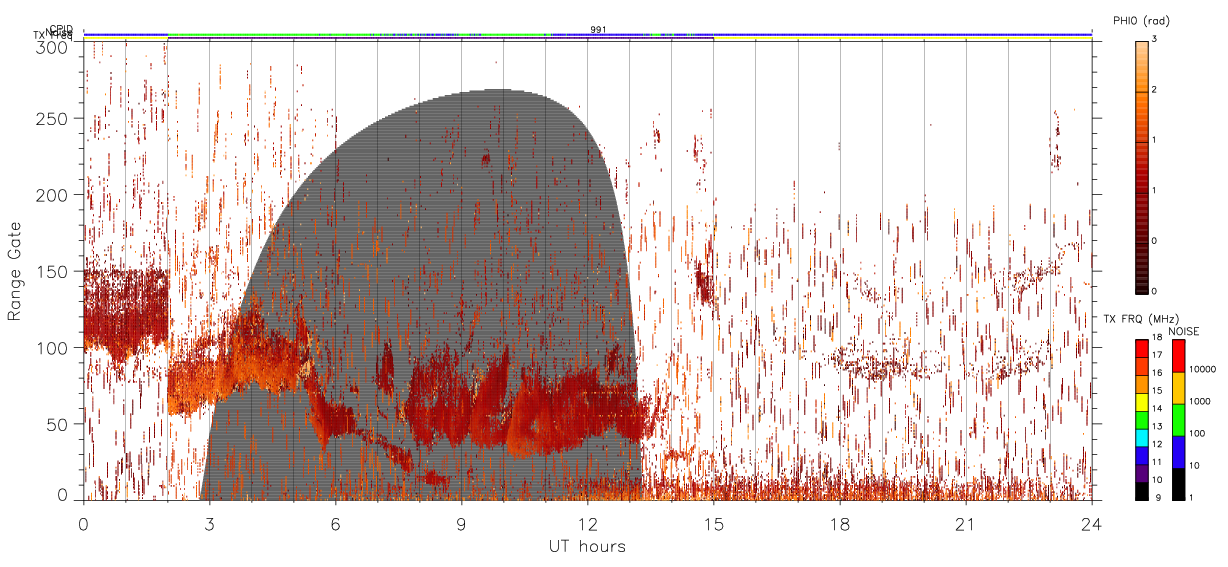The height and width of the screenshot is (567, 1228).
Task: Pick the green 13–14 MHz TX FRQ swatch
Action: tap(1141, 419)
